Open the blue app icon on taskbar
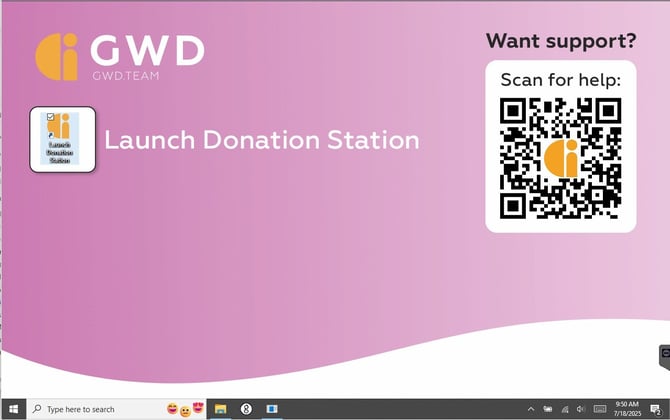 pos(272,409)
